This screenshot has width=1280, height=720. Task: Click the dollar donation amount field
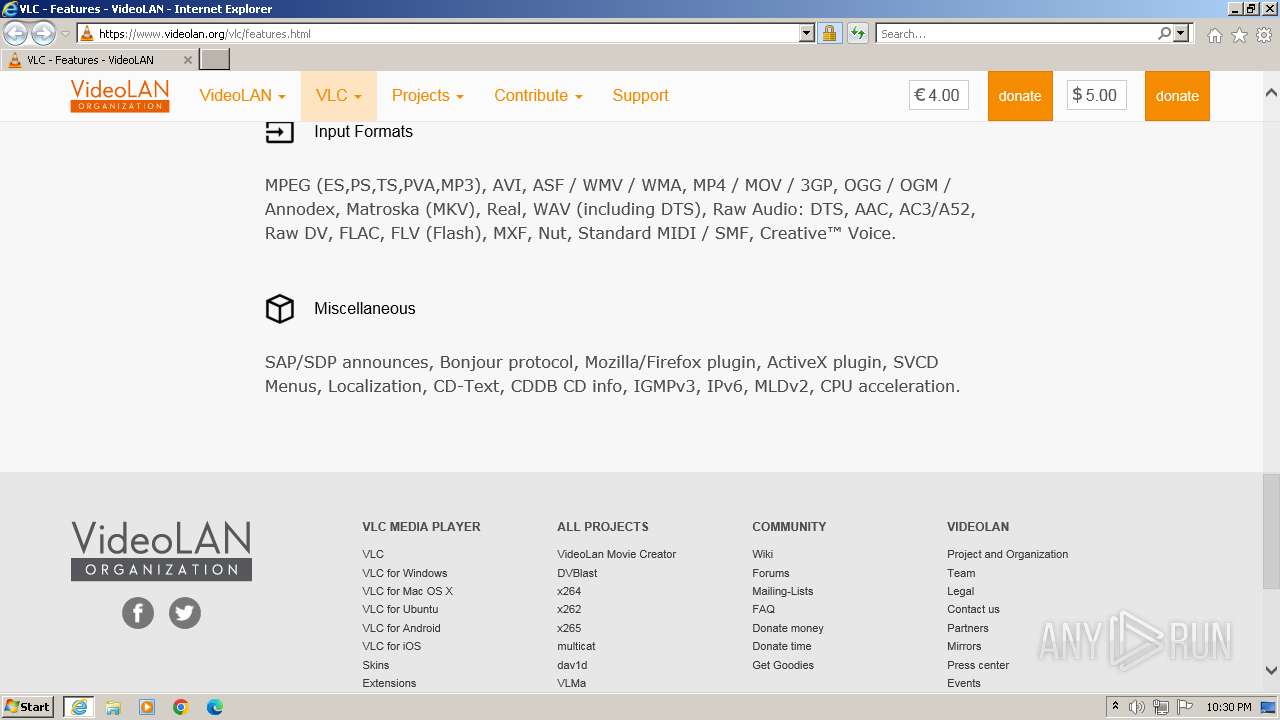[1096, 96]
